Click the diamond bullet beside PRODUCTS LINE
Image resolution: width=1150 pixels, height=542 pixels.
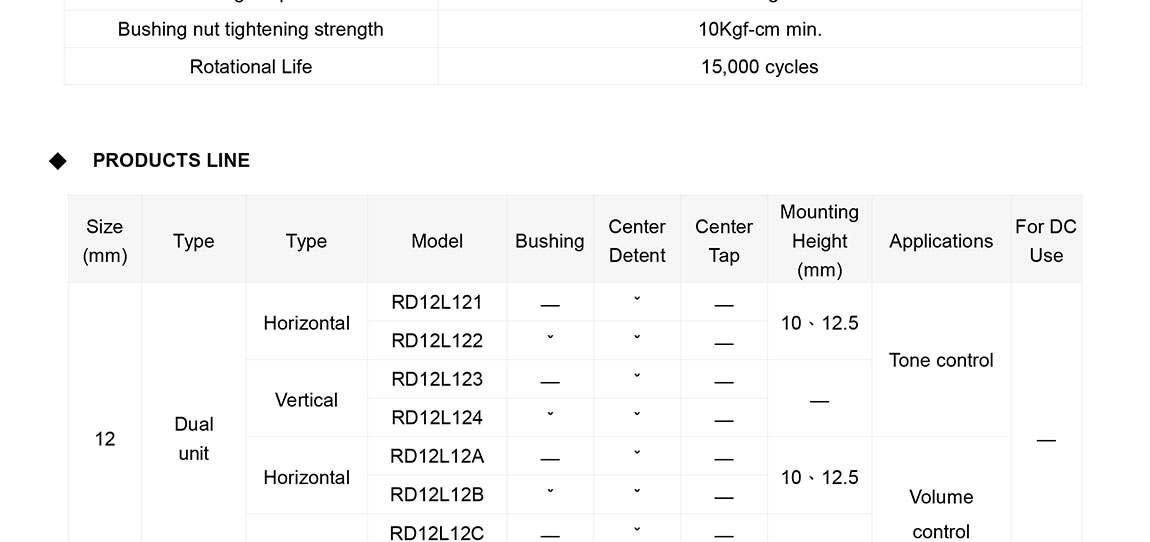tap(58, 161)
